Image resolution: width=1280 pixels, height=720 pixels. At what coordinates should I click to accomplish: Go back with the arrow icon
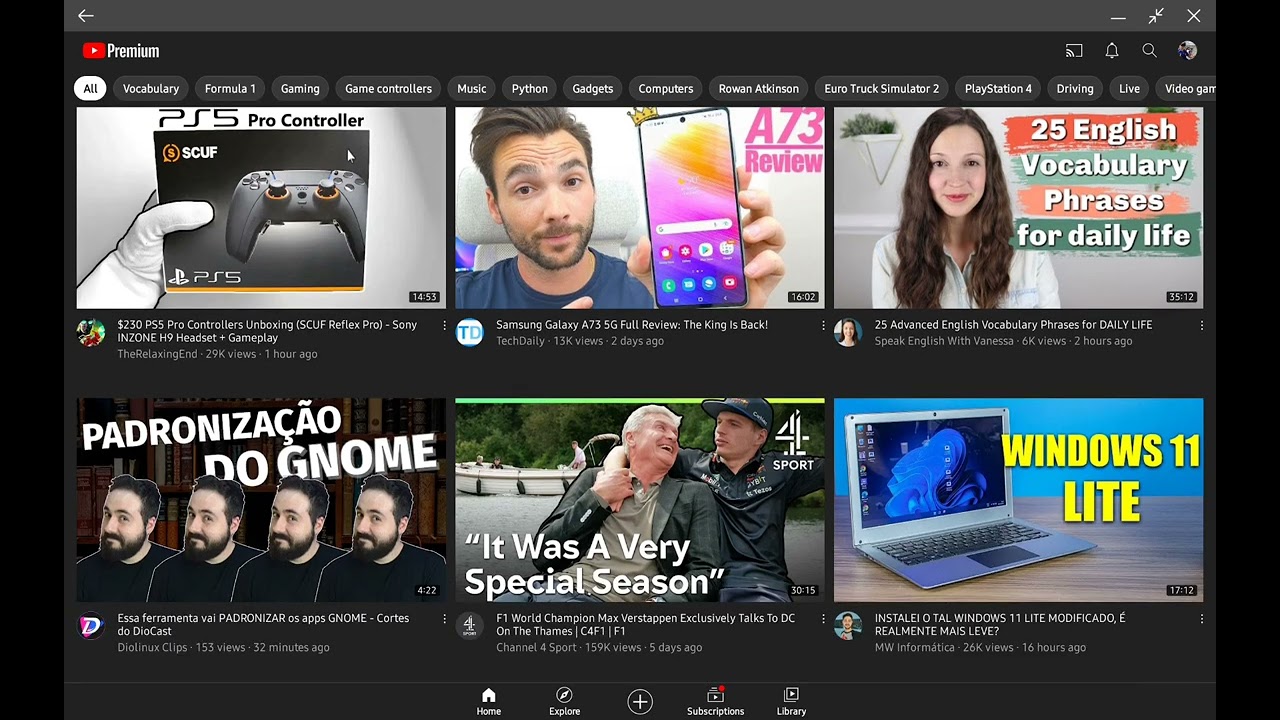pos(86,15)
